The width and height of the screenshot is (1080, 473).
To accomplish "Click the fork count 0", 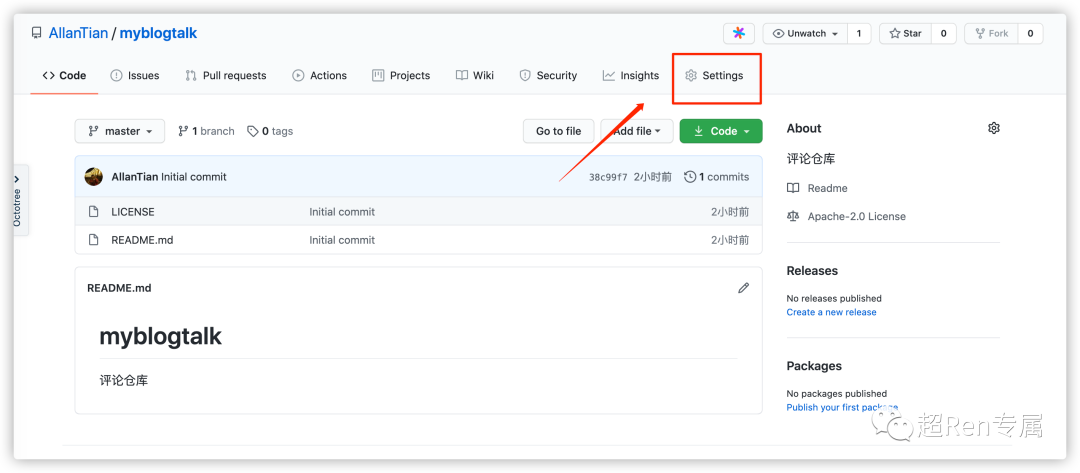I will tap(1030, 33).
